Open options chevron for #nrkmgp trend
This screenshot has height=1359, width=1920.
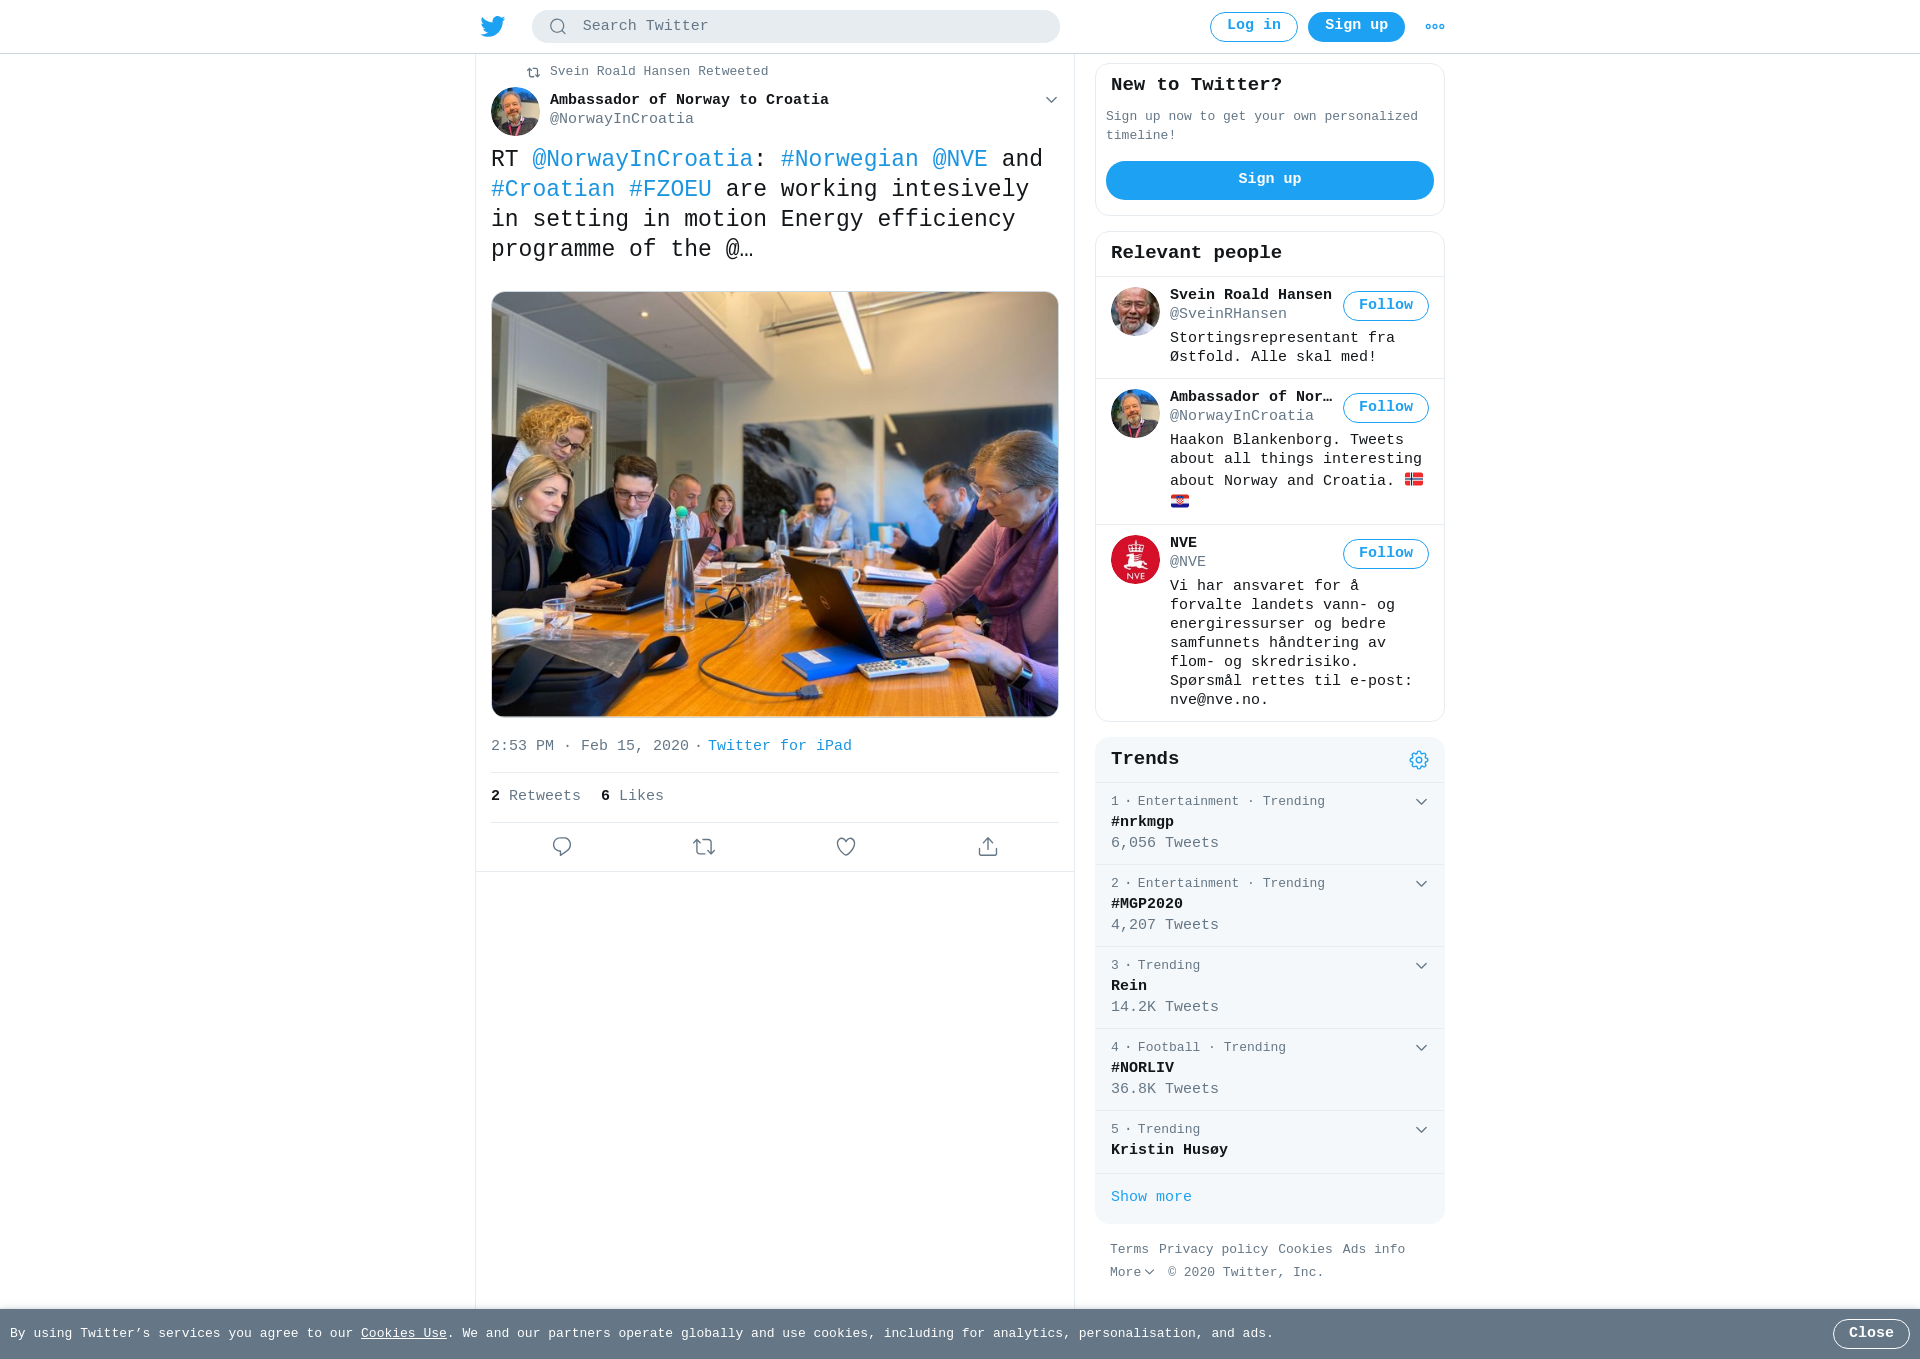[x=1421, y=802]
